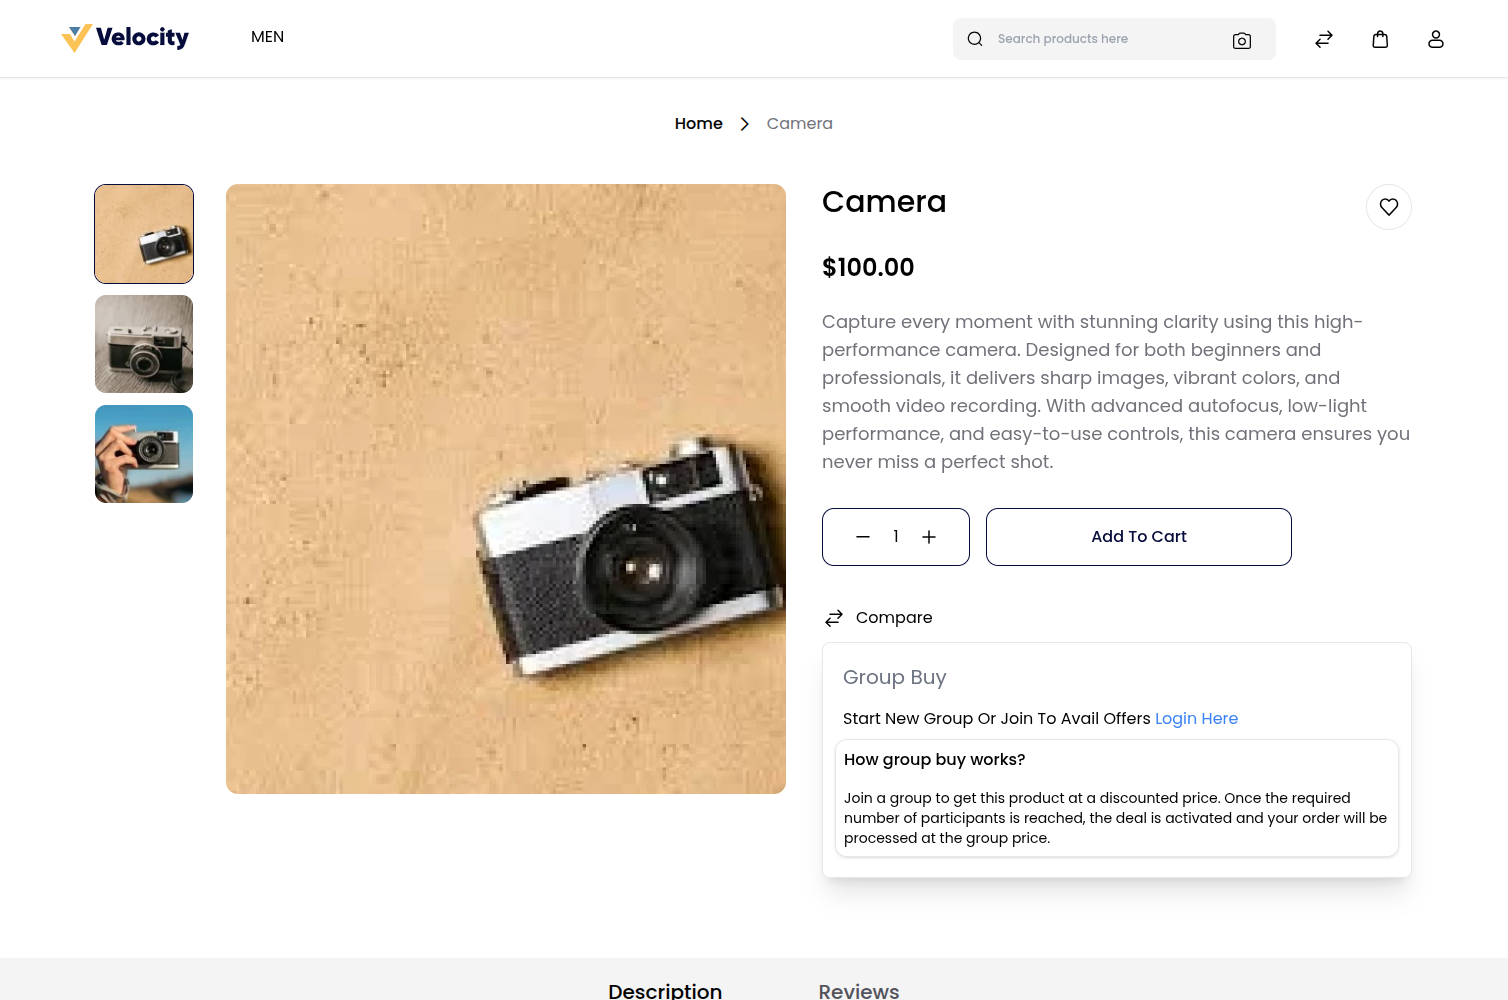Open the MEN menu
The image size is (1508, 1000).
pyautogui.click(x=267, y=37)
